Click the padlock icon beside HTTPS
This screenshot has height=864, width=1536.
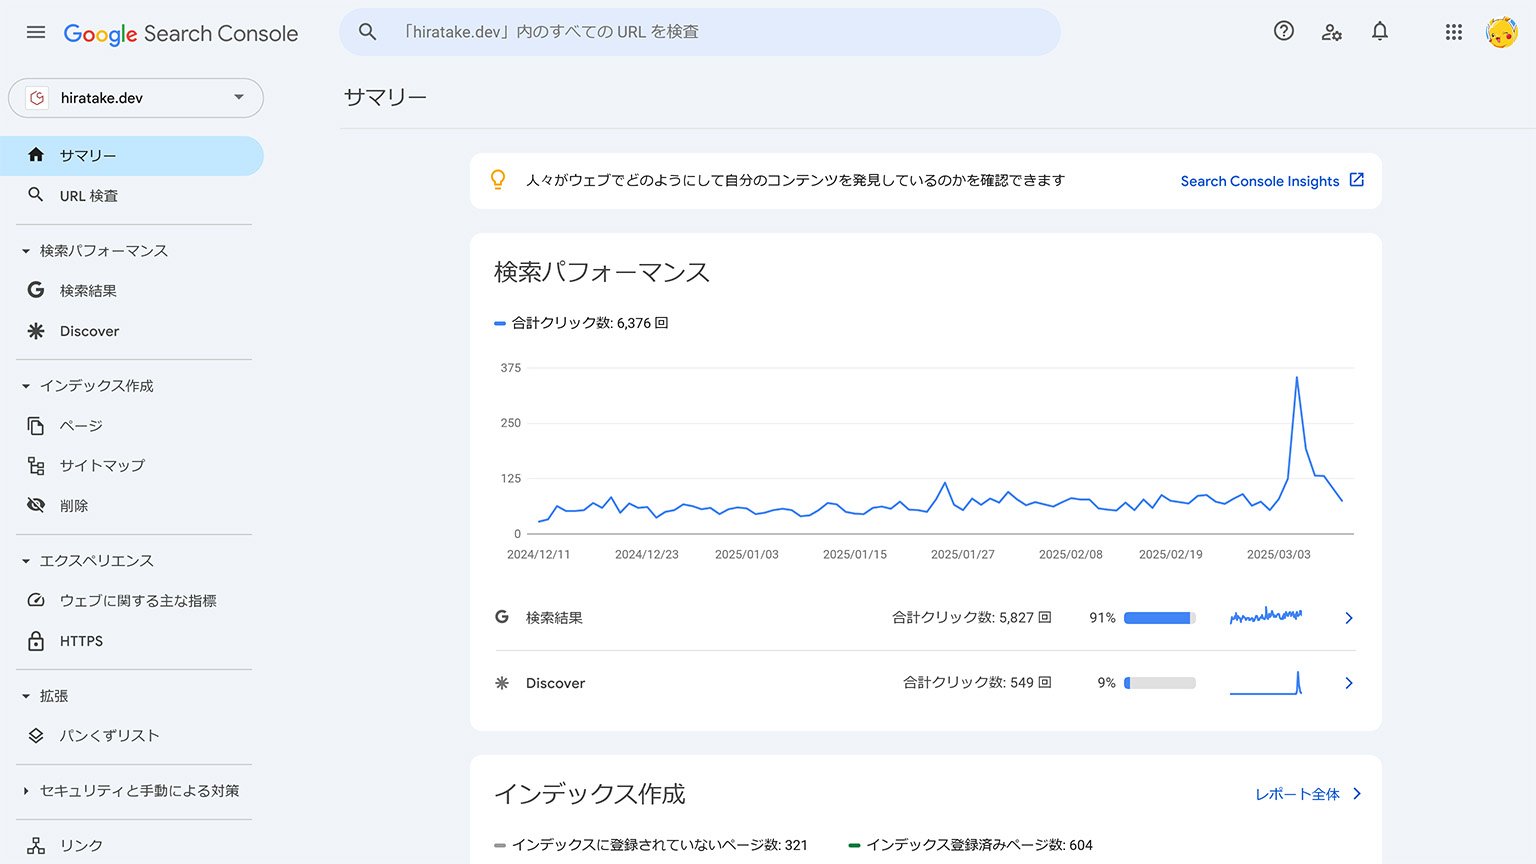[36, 641]
